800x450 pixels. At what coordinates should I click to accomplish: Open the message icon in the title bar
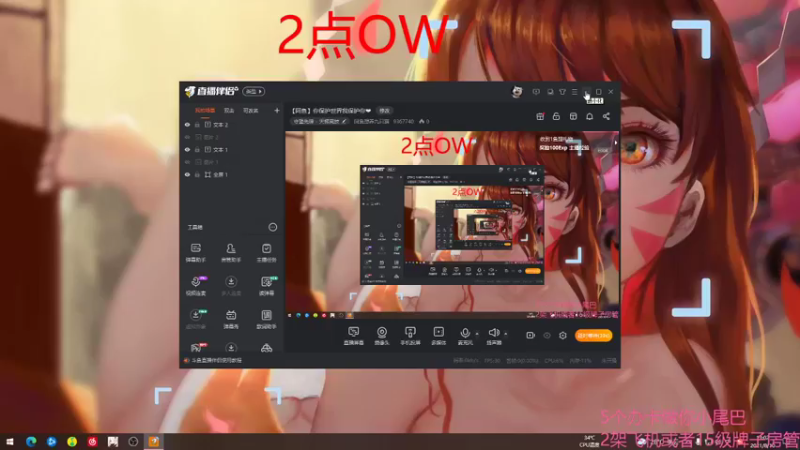536,92
